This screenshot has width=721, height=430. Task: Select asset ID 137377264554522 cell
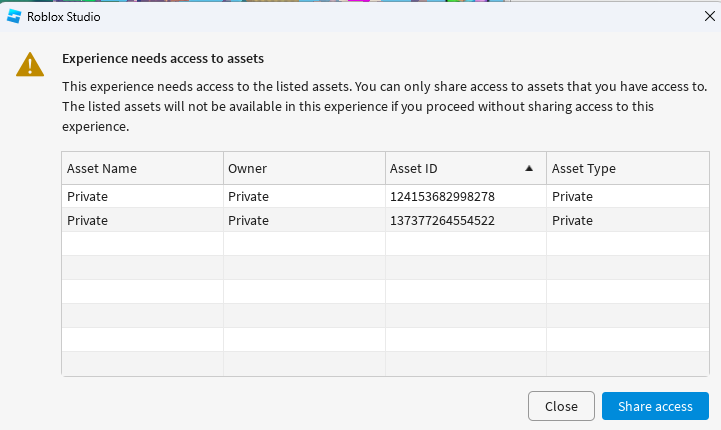click(x=442, y=221)
